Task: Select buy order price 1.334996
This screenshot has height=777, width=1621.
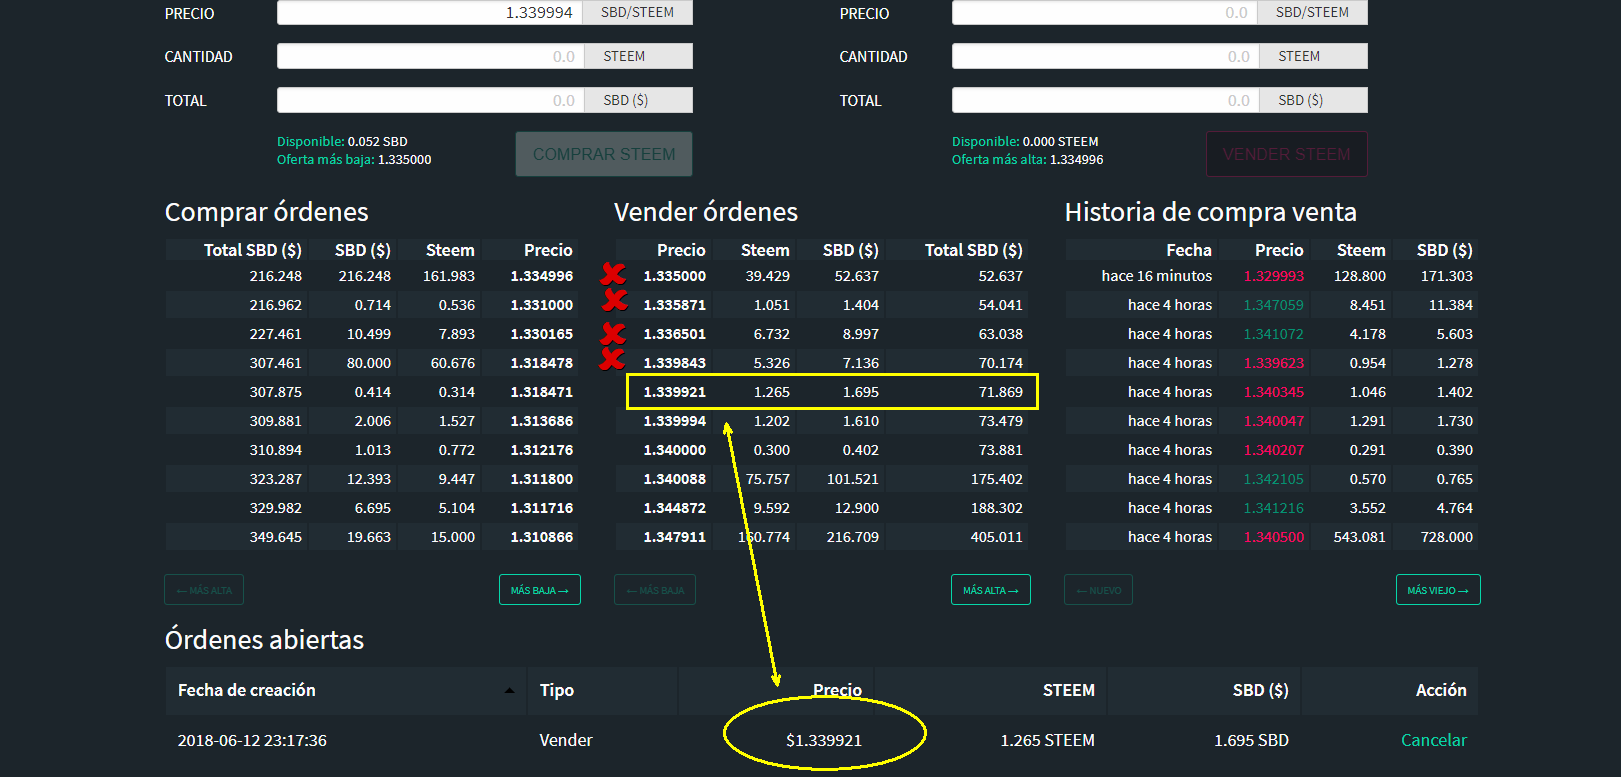Action: tap(542, 277)
